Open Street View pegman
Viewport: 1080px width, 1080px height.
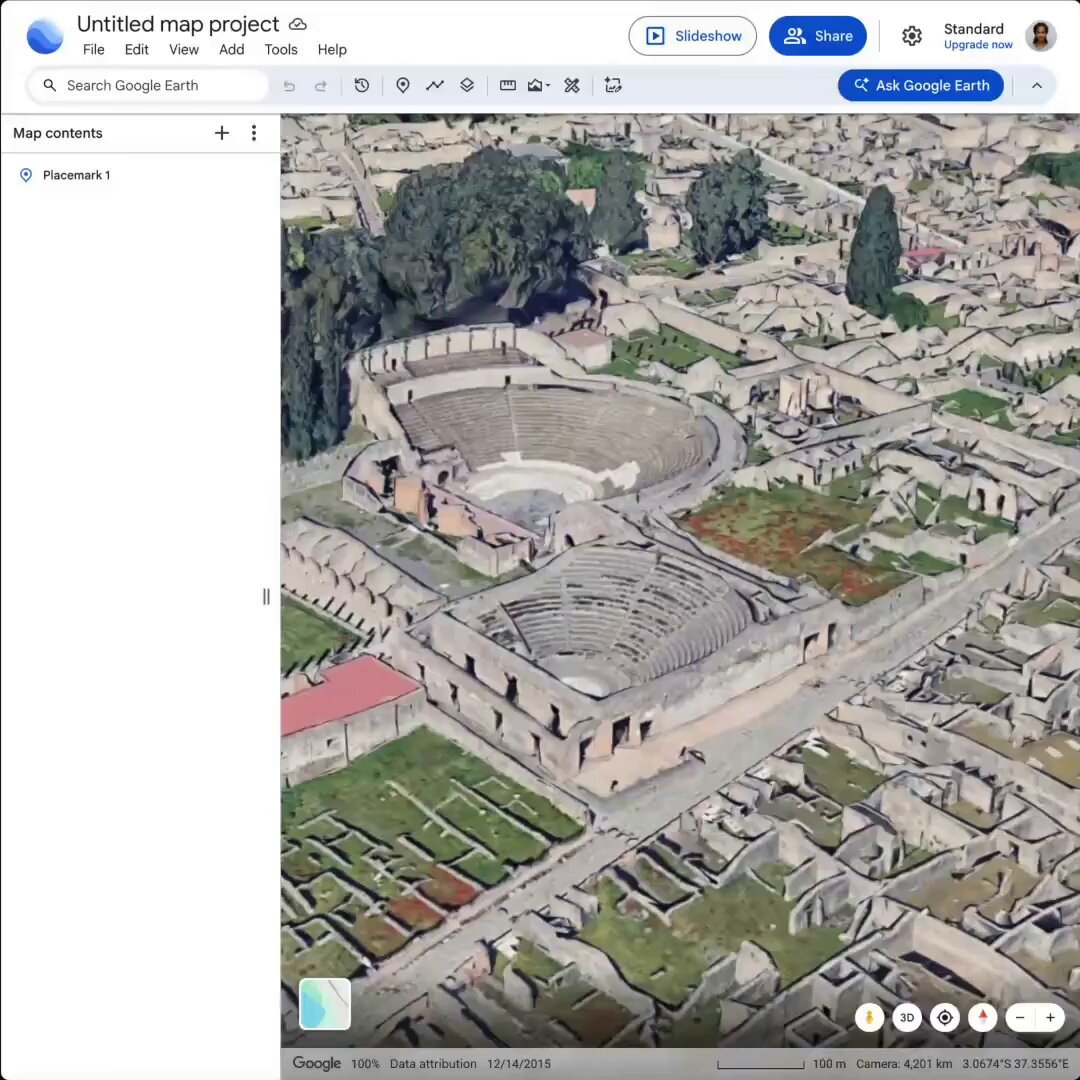(869, 1017)
